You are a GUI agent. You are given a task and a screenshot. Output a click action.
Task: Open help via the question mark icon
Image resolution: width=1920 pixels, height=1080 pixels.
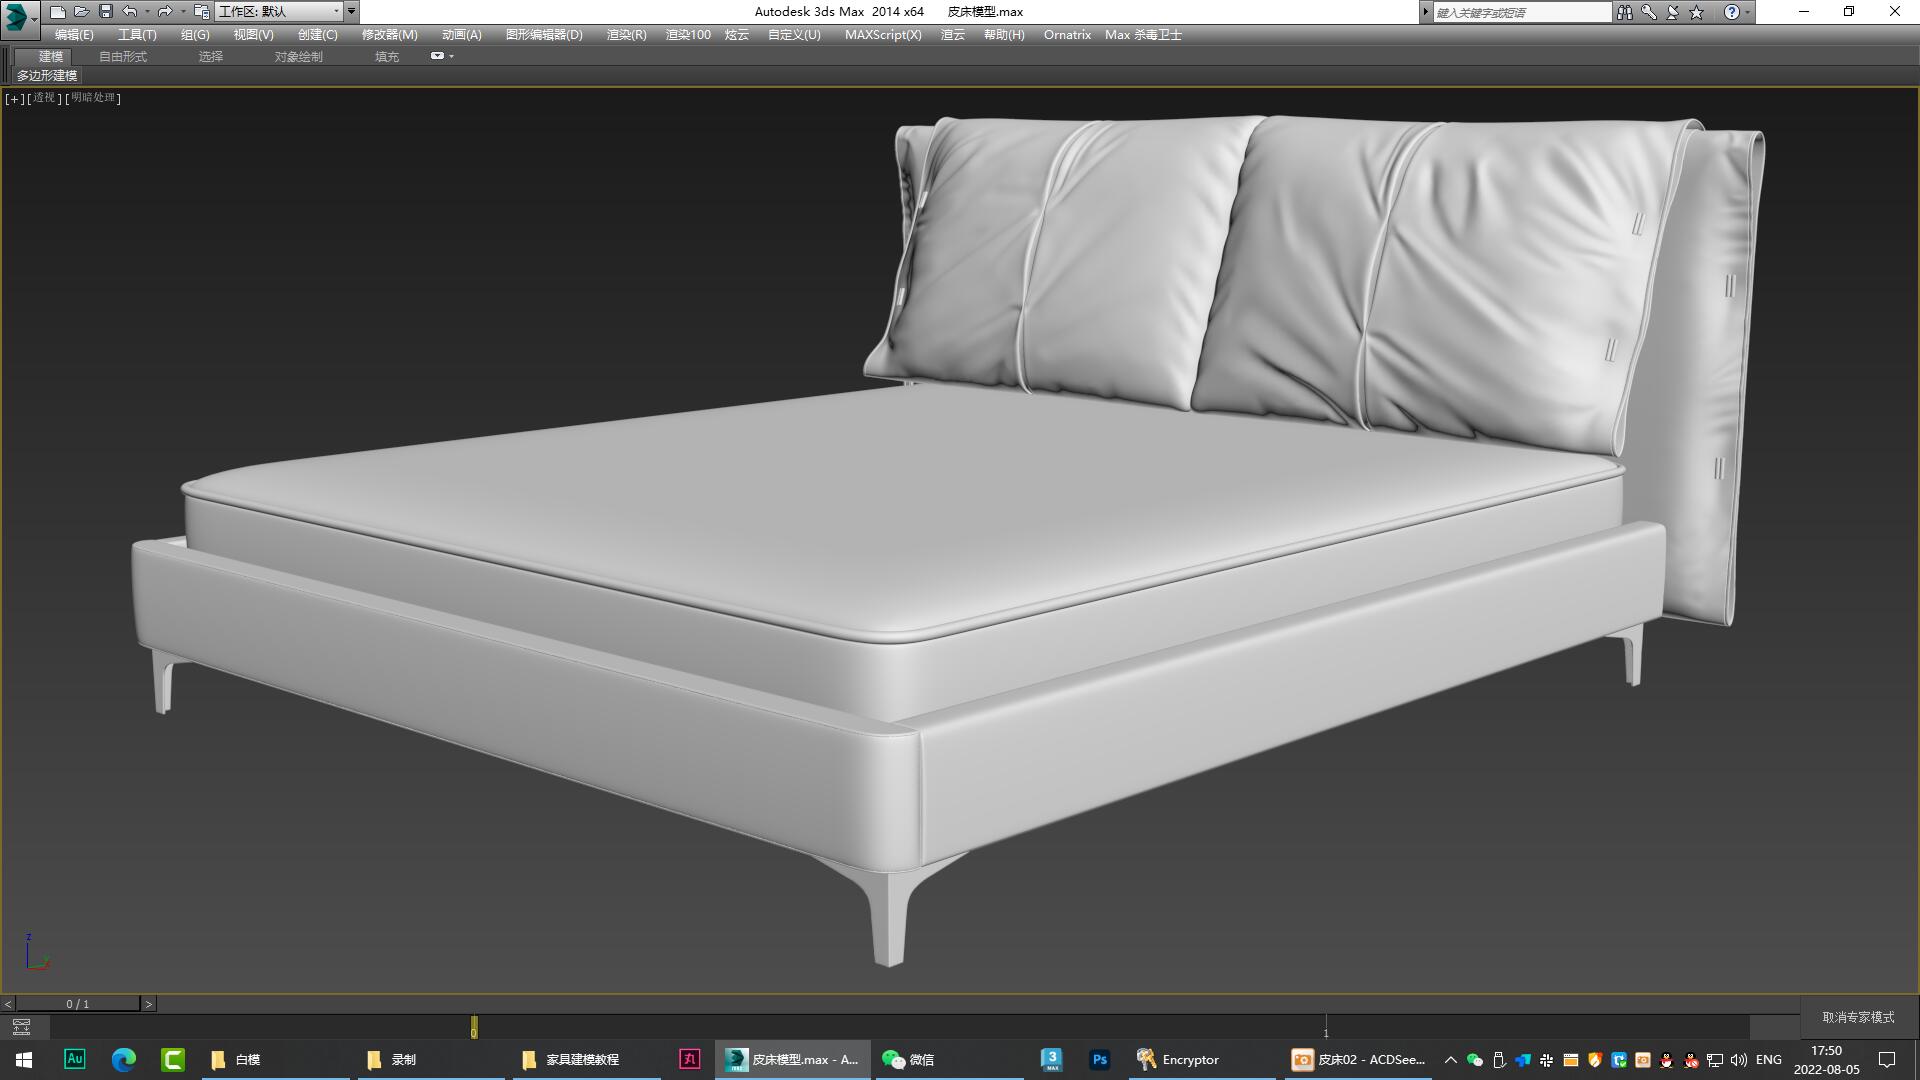1734,12
